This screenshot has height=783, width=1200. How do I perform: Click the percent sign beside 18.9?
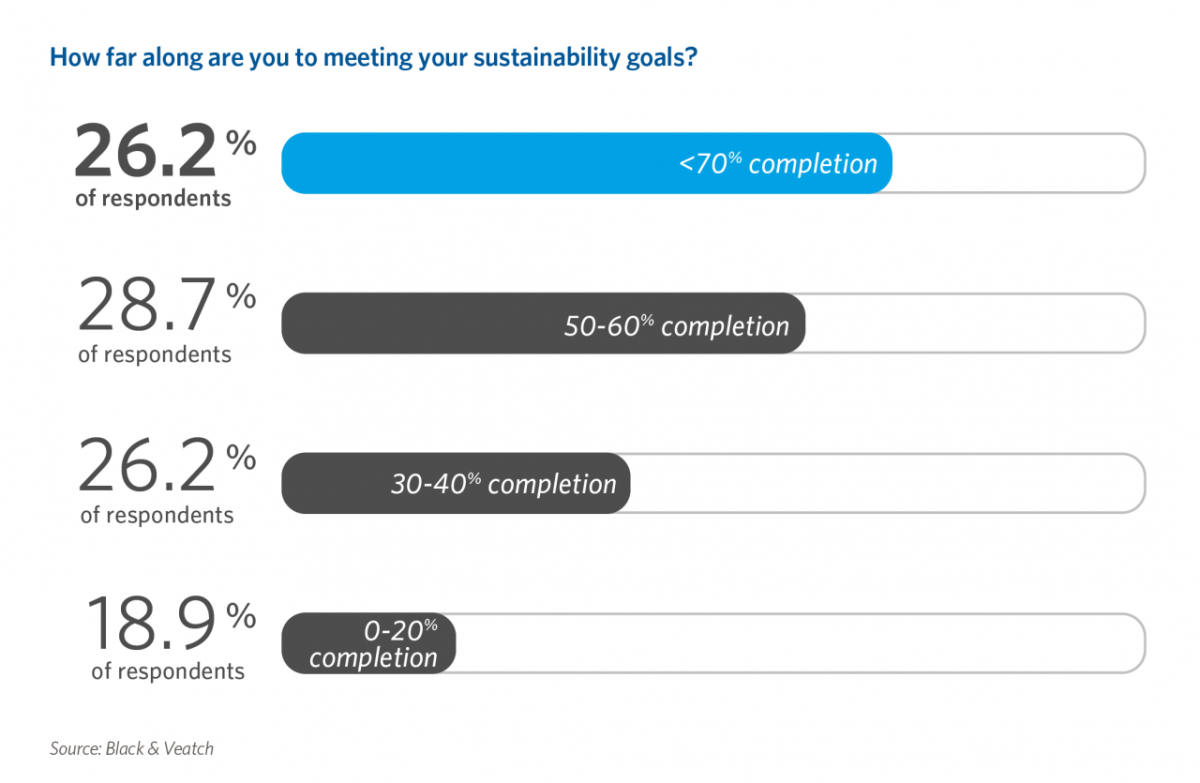240,616
